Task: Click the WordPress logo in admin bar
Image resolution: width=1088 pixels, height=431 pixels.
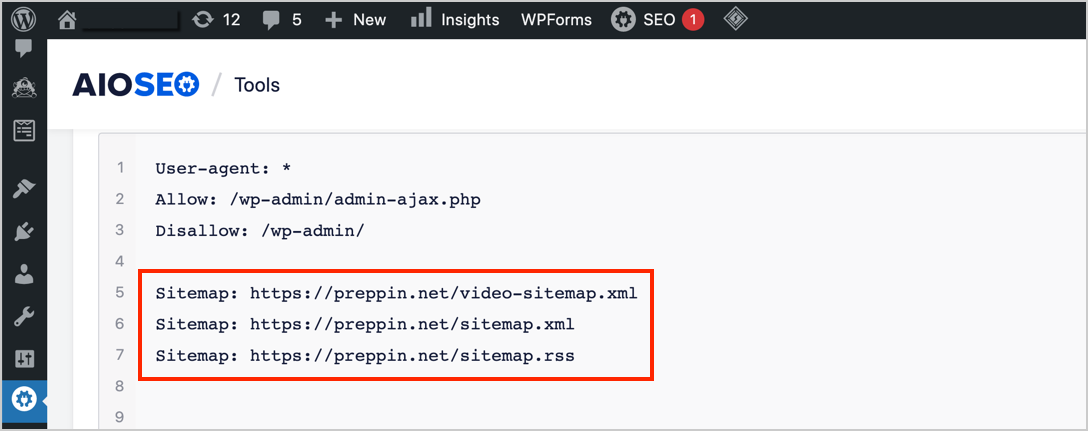Action: click(22, 19)
